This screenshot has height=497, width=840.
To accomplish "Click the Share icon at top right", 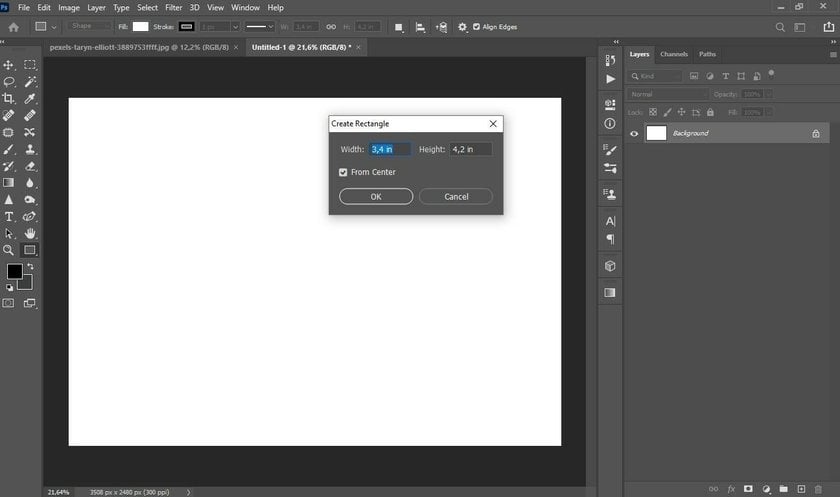I will coord(829,27).
